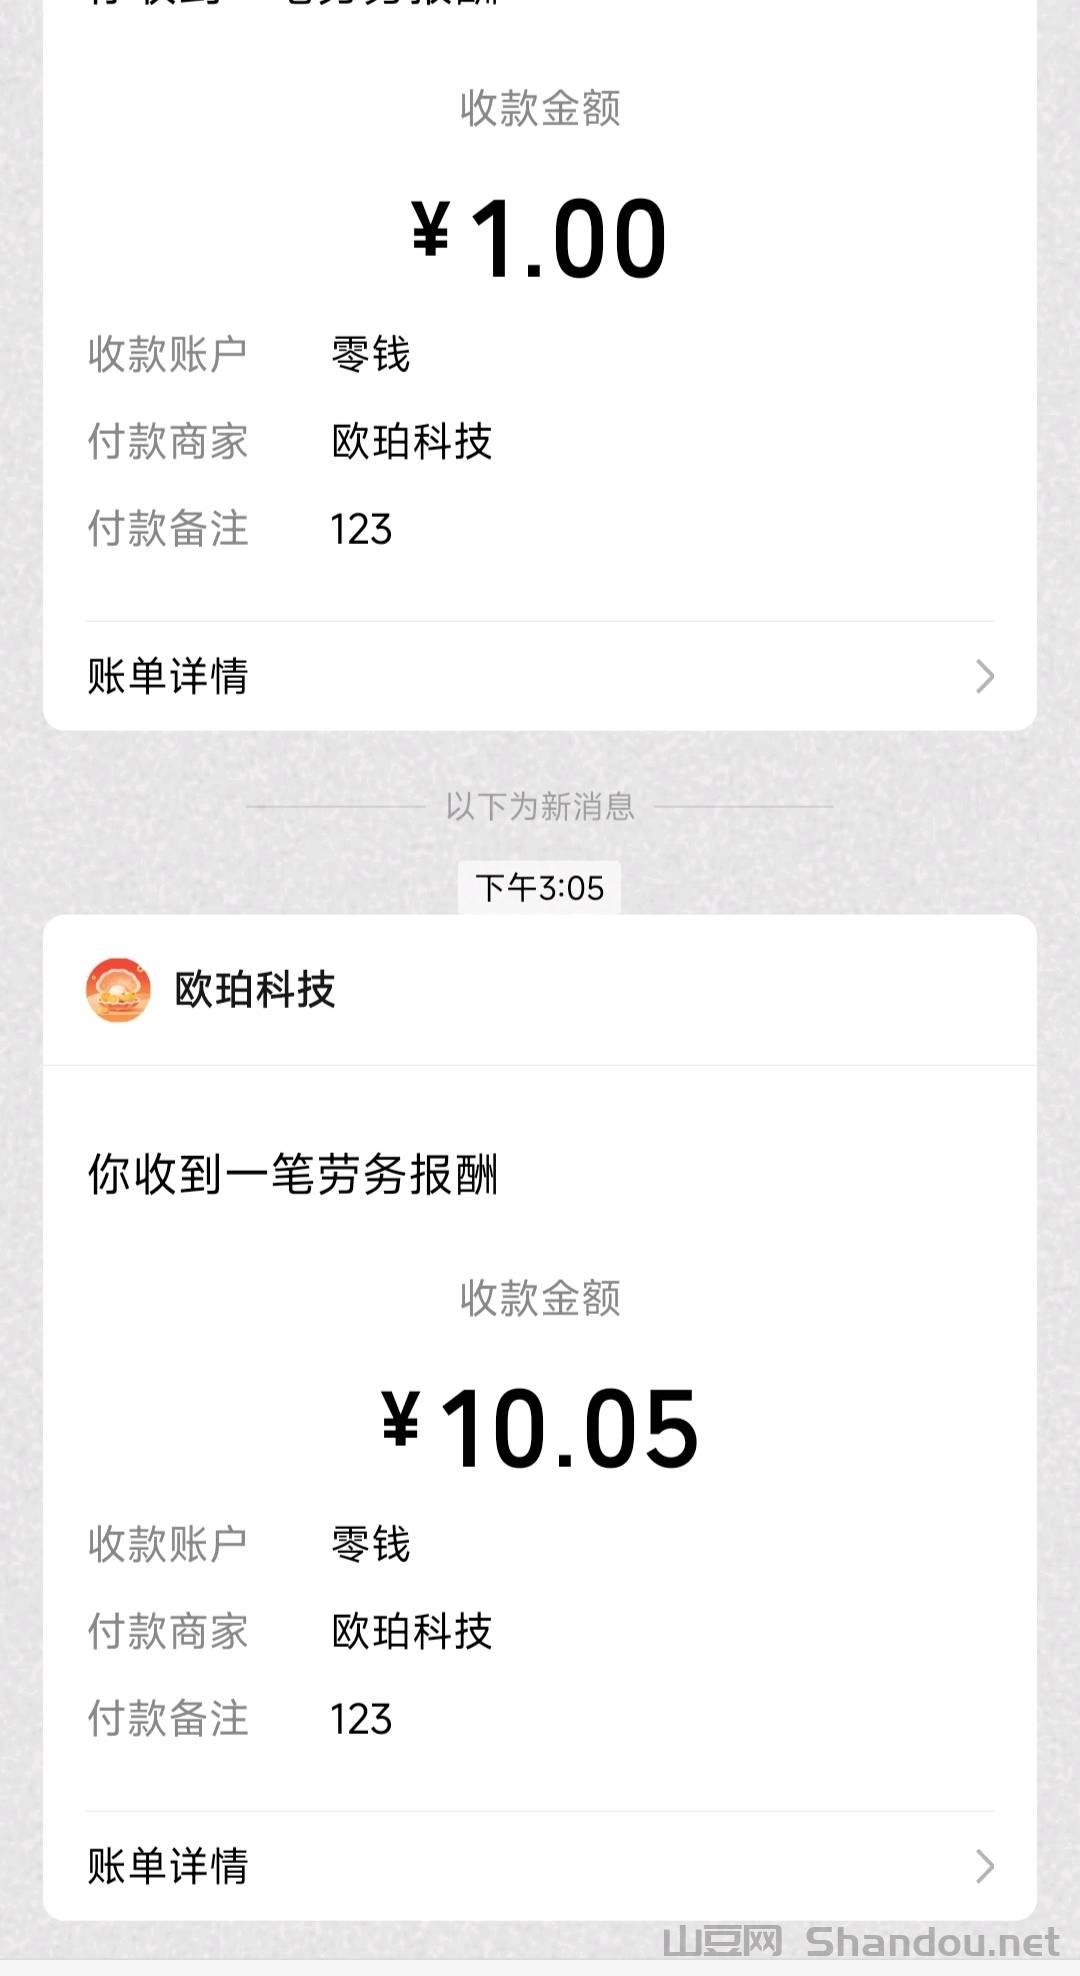Tap the 欧珀科技 avatar icon
This screenshot has width=1080, height=1976.
click(x=118, y=990)
